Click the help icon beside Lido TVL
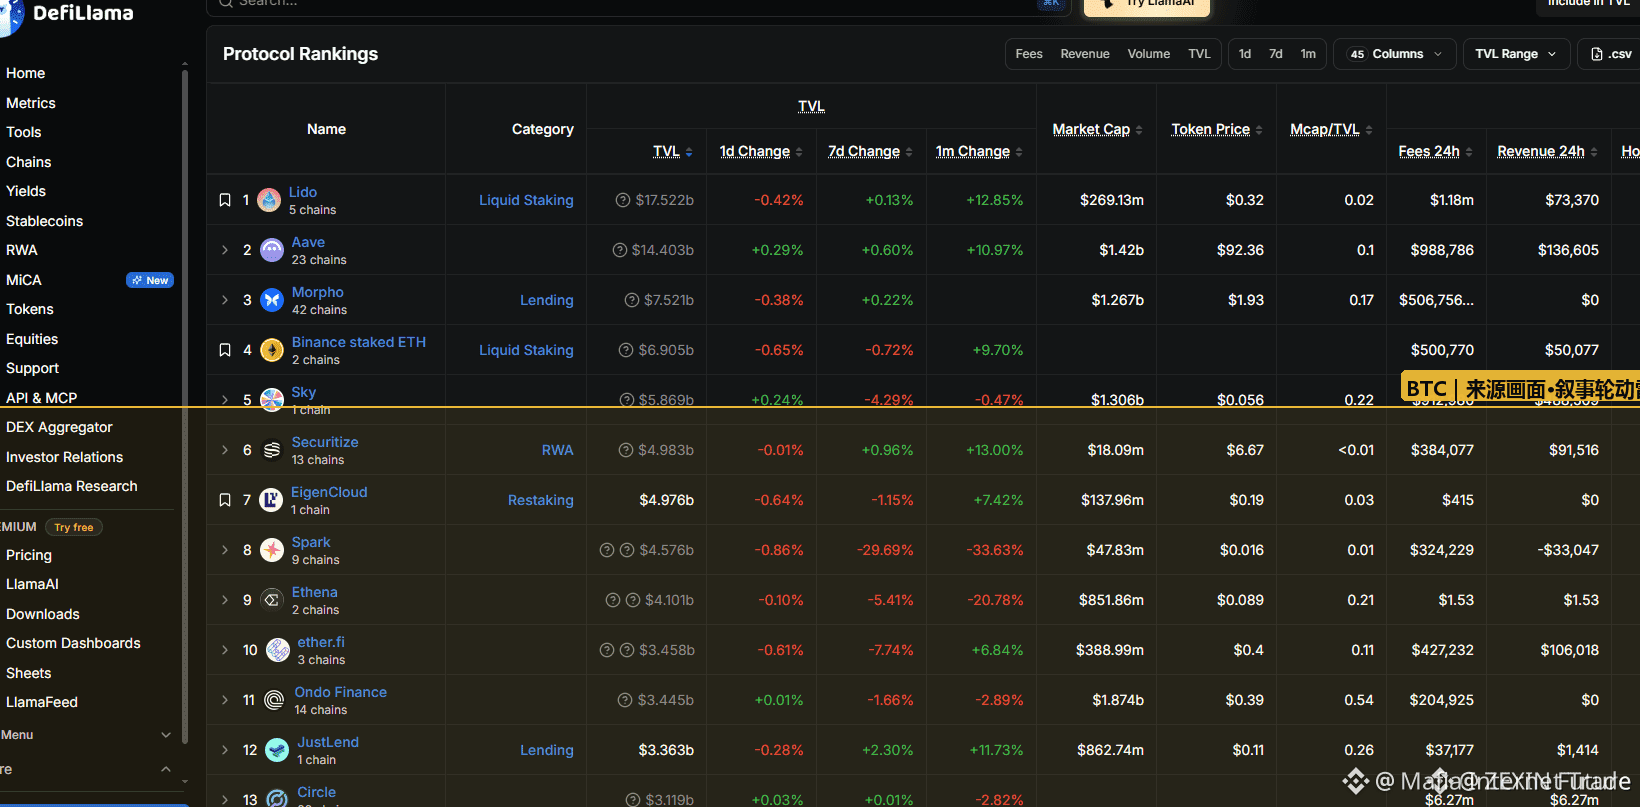The image size is (1640, 807). [x=623, y=200]
